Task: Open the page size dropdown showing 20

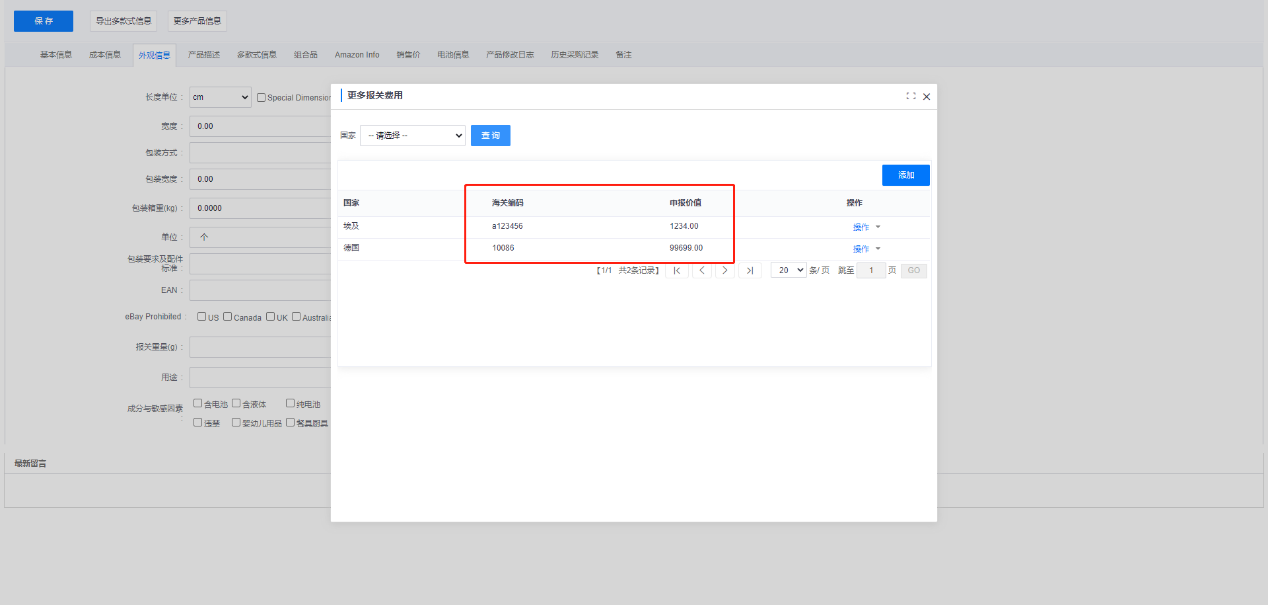Action: (x=788, y=270)
